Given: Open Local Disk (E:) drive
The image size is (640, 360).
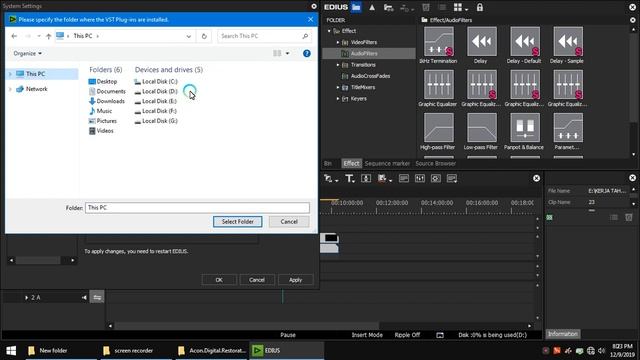Looking at the screenshot, I should tap(156, 101).
